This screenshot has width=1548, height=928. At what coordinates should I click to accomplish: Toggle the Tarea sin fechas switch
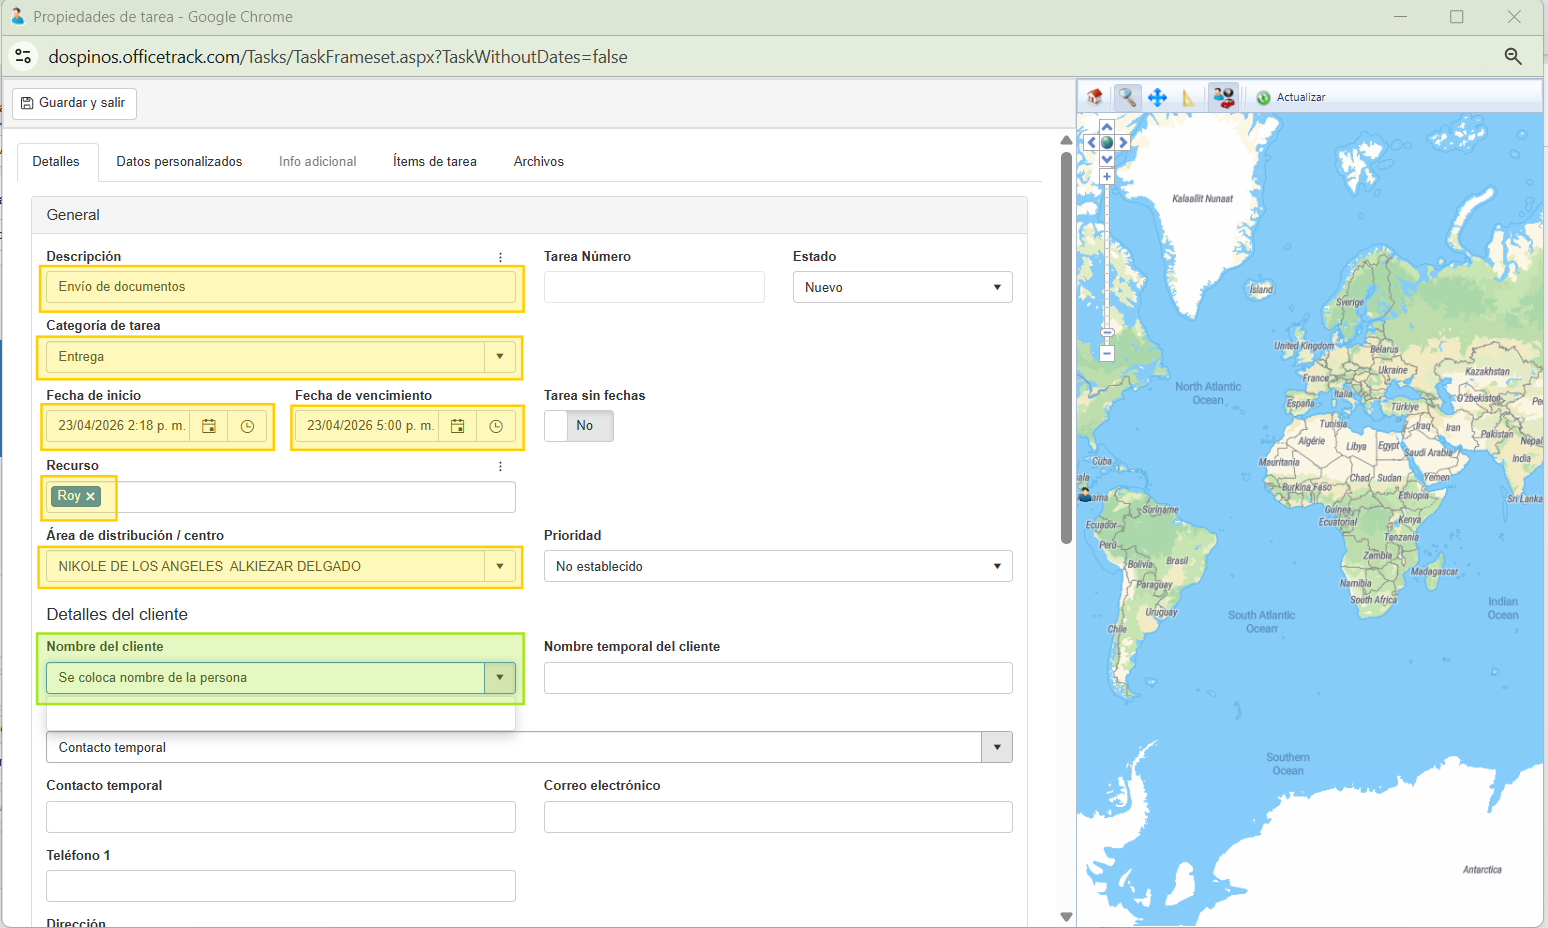tap(578, 426)
